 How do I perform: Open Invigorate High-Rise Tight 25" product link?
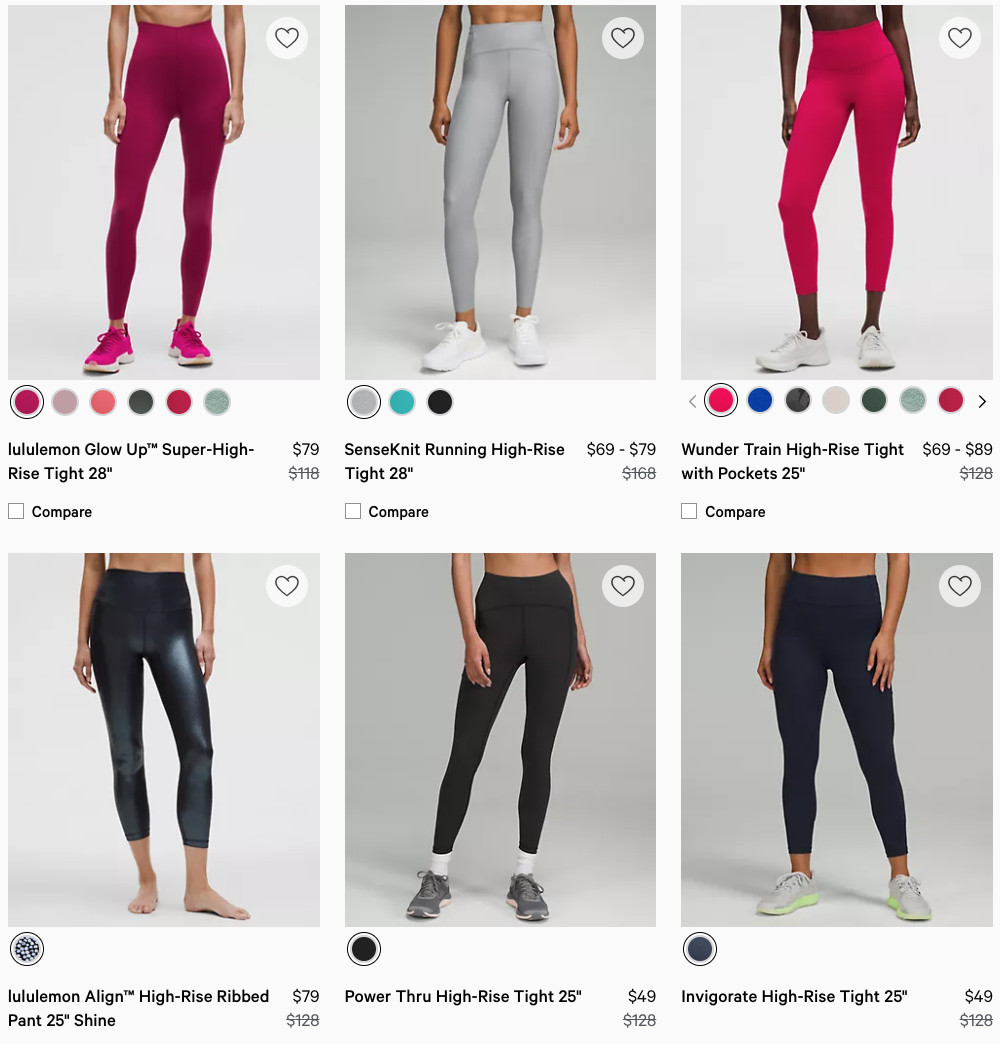(794, 997)
